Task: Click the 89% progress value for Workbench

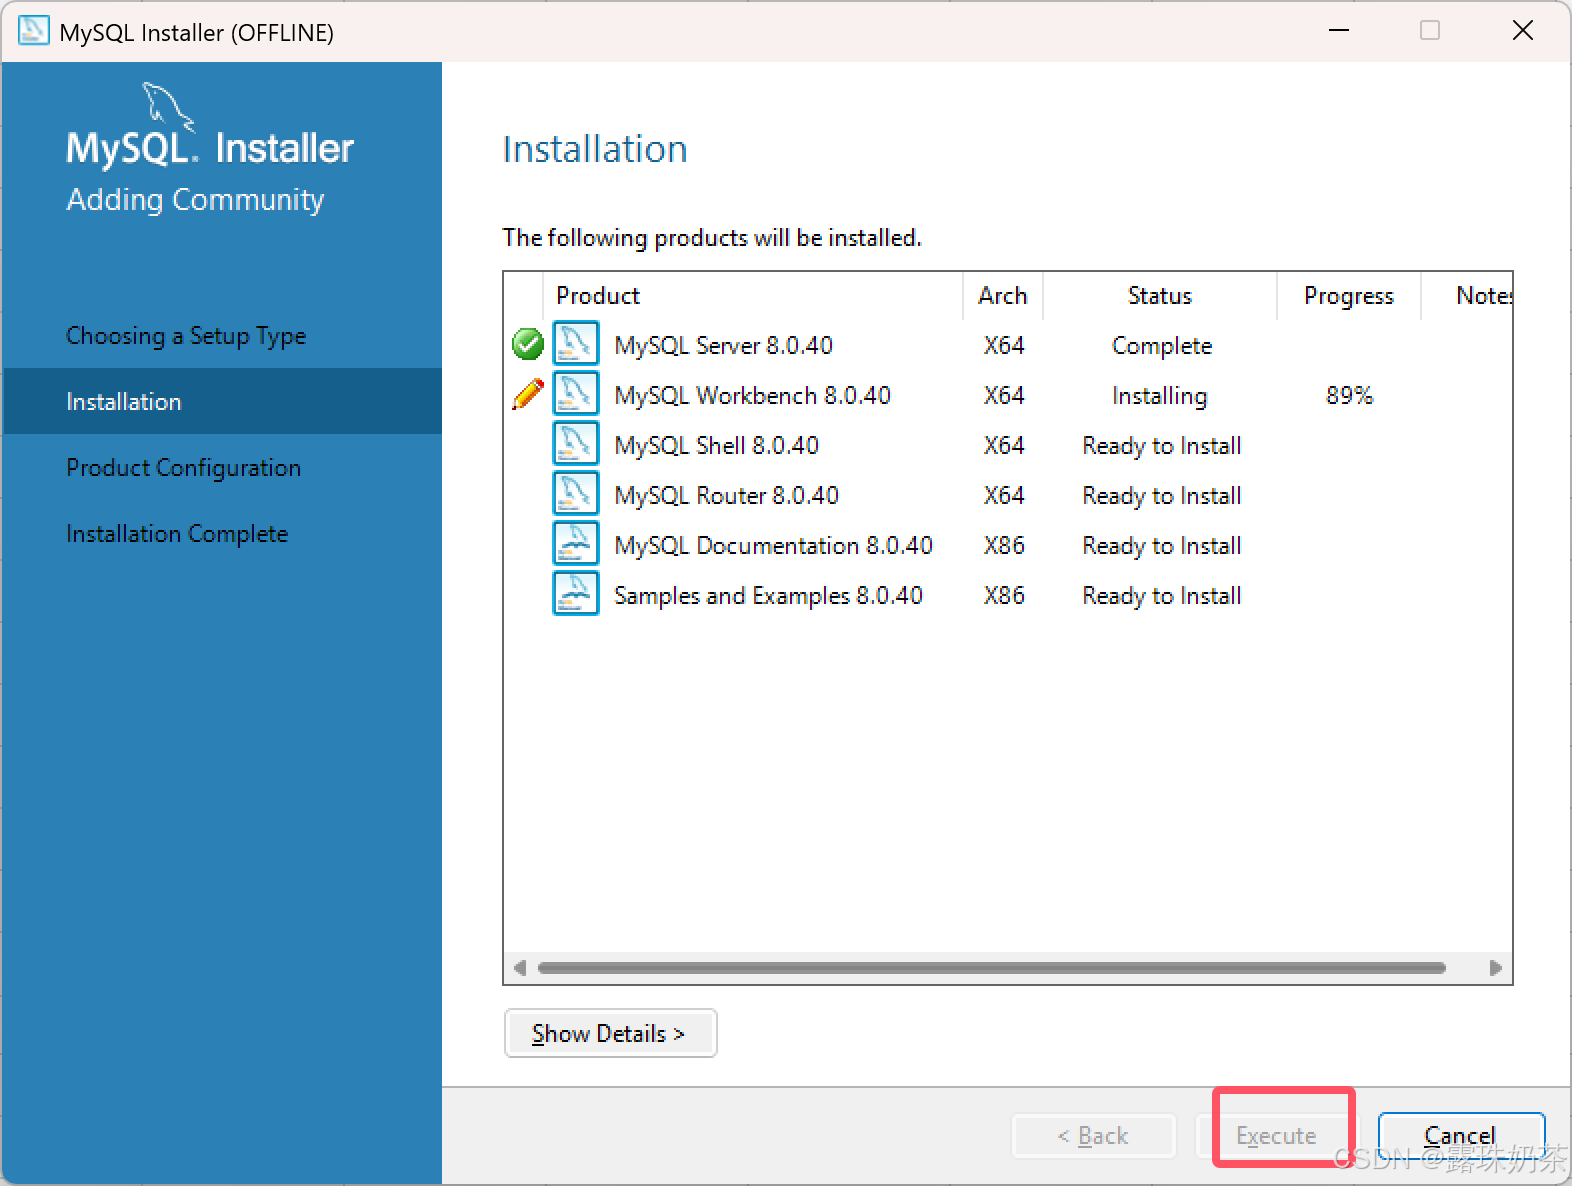Action: point(1349,395)
